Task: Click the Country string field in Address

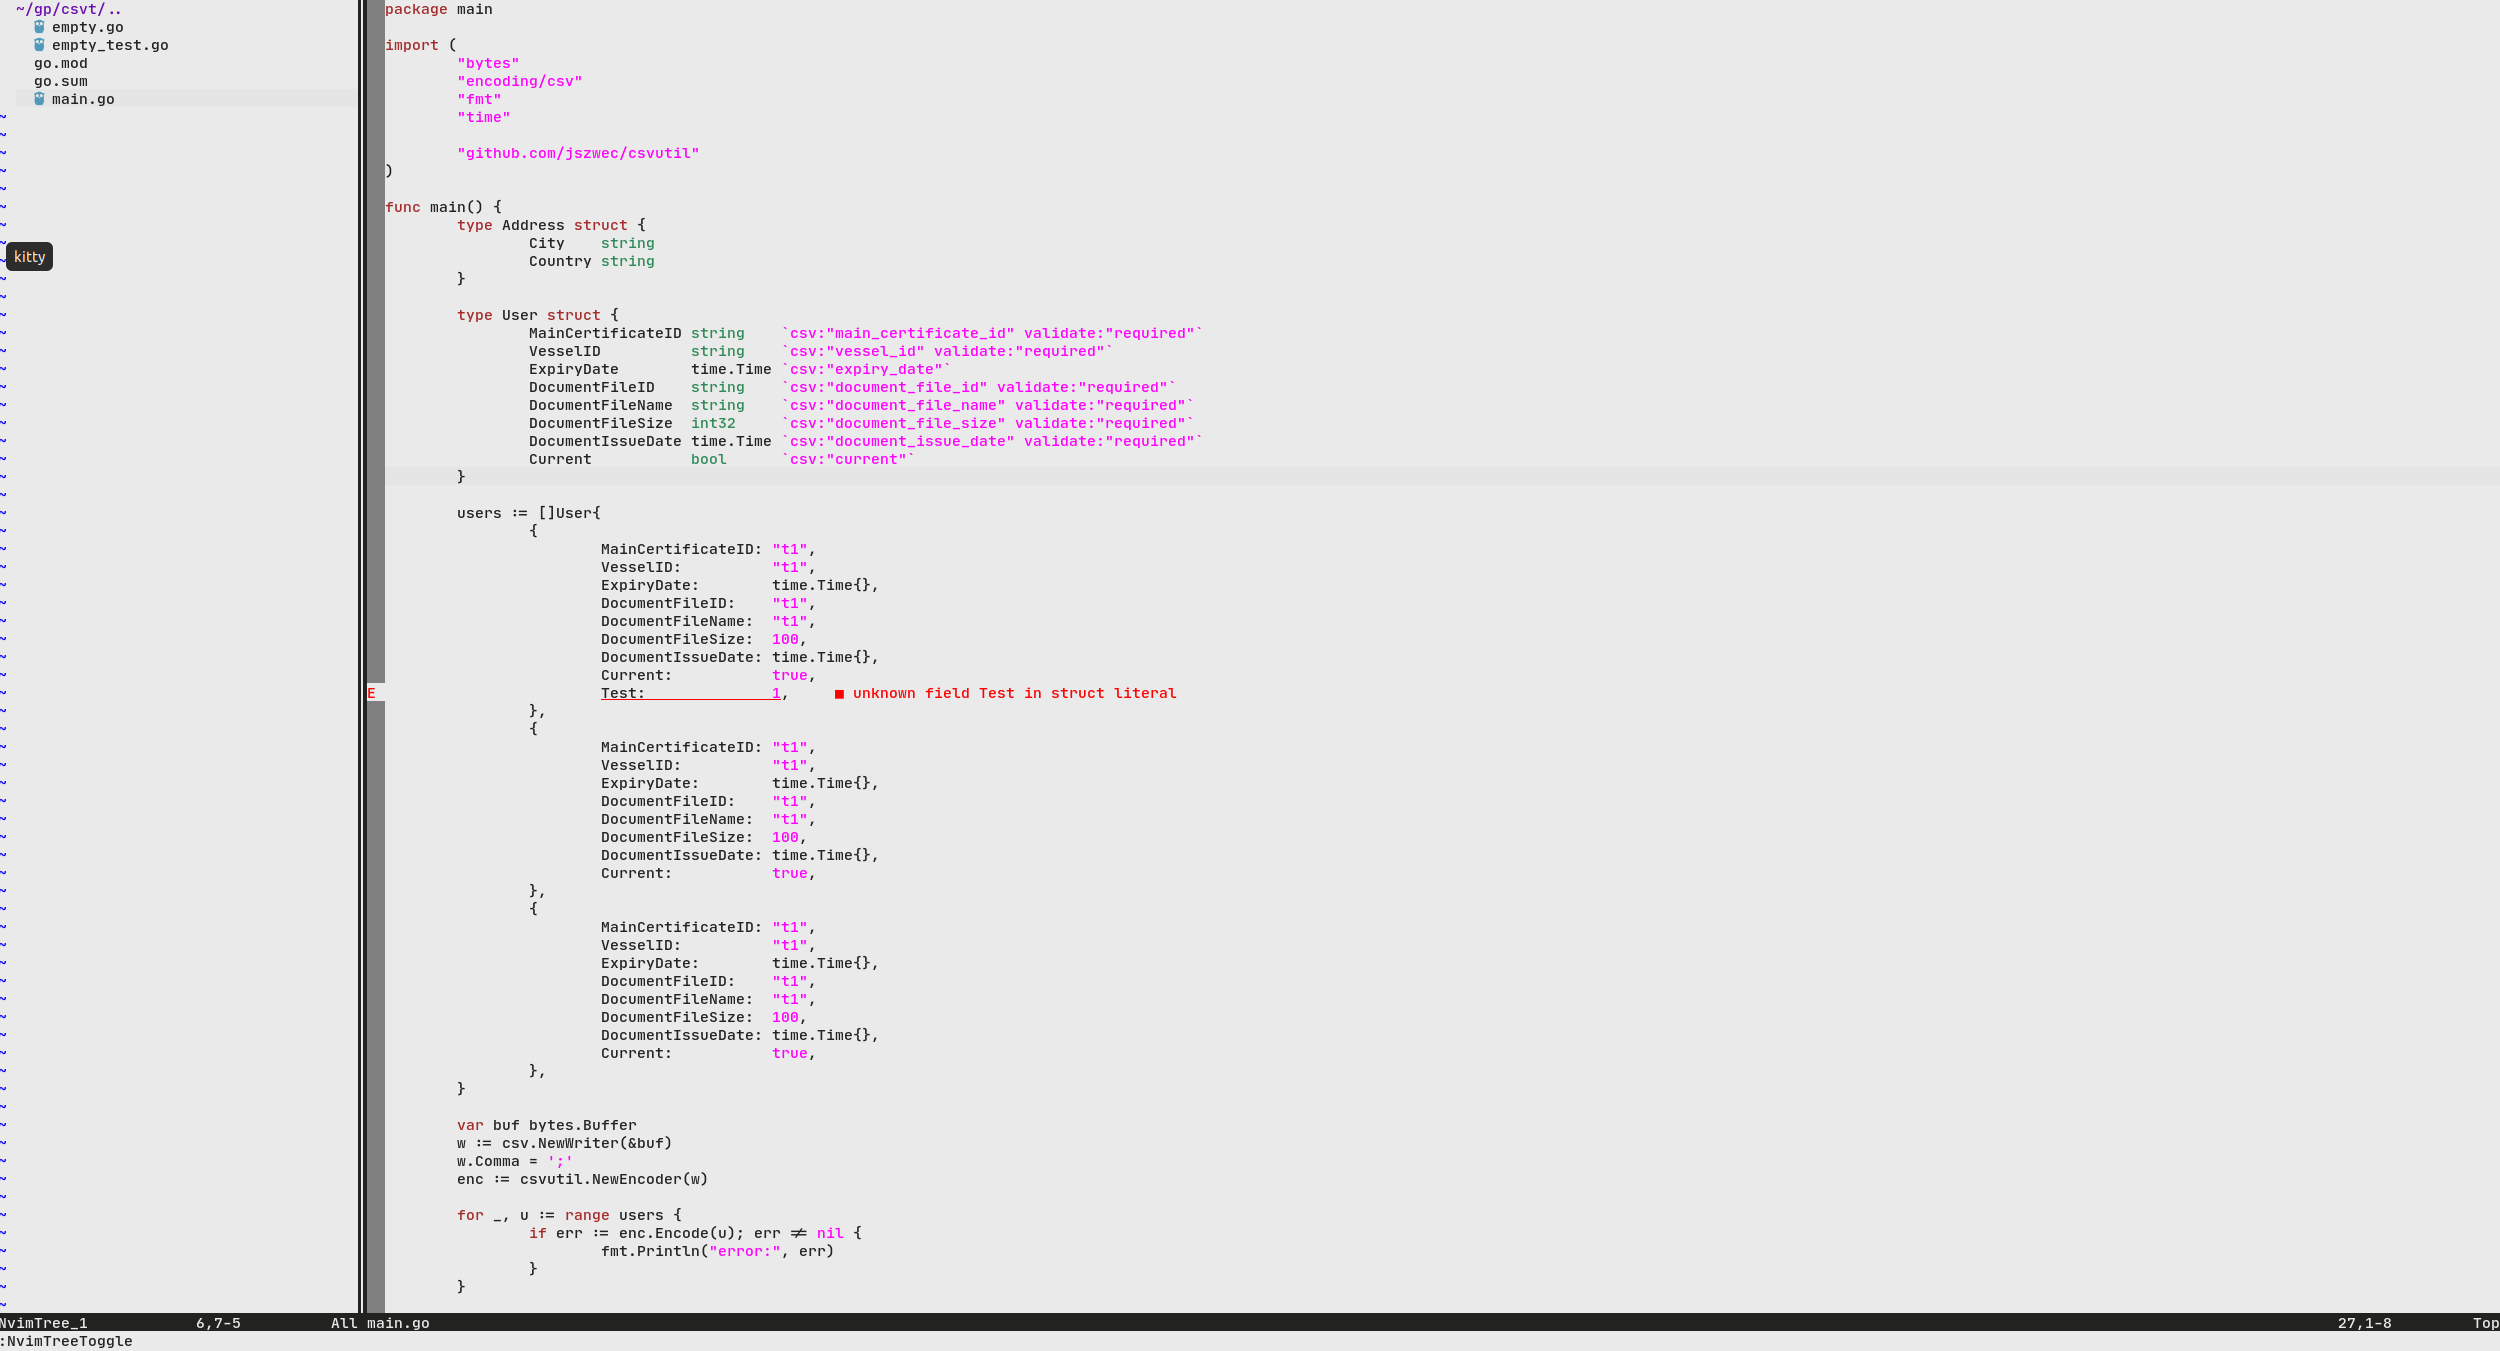Action: tap(592, 261)
